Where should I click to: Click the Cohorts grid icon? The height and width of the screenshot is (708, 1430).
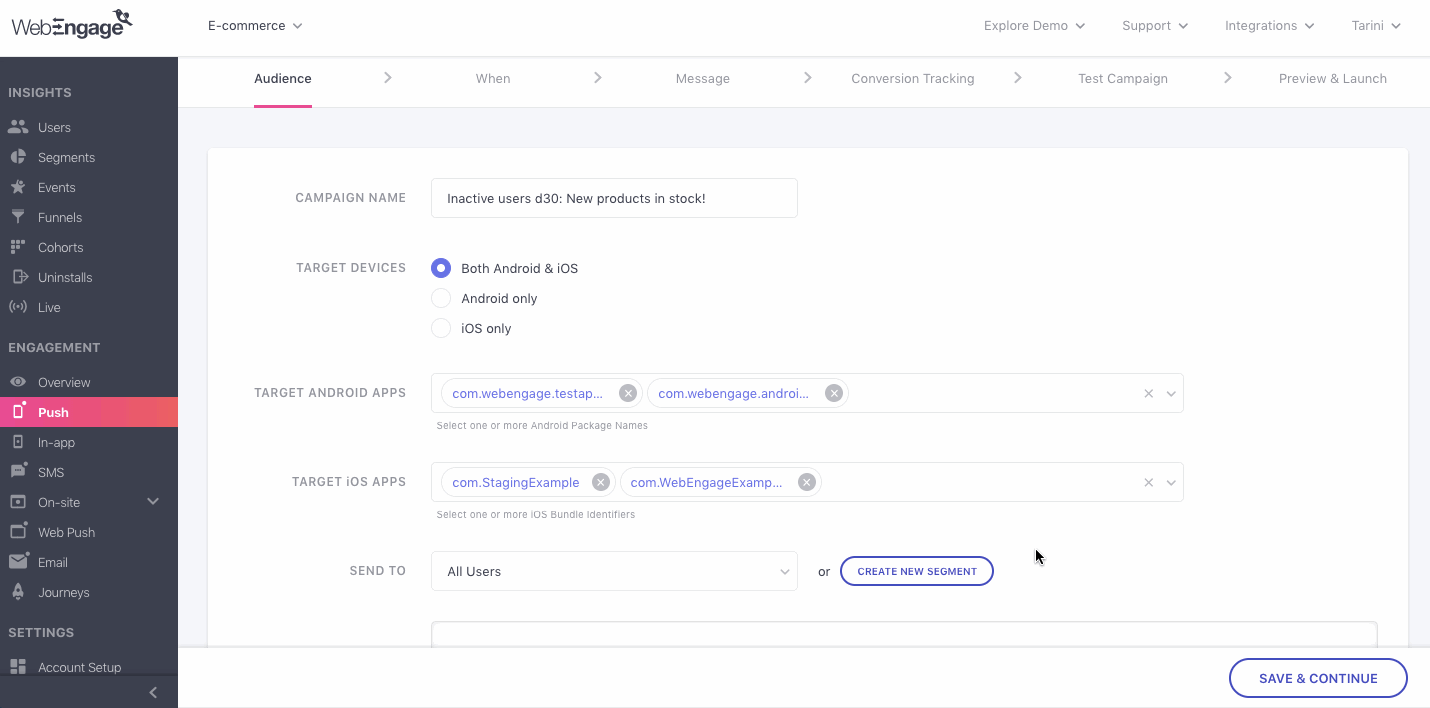18,247
